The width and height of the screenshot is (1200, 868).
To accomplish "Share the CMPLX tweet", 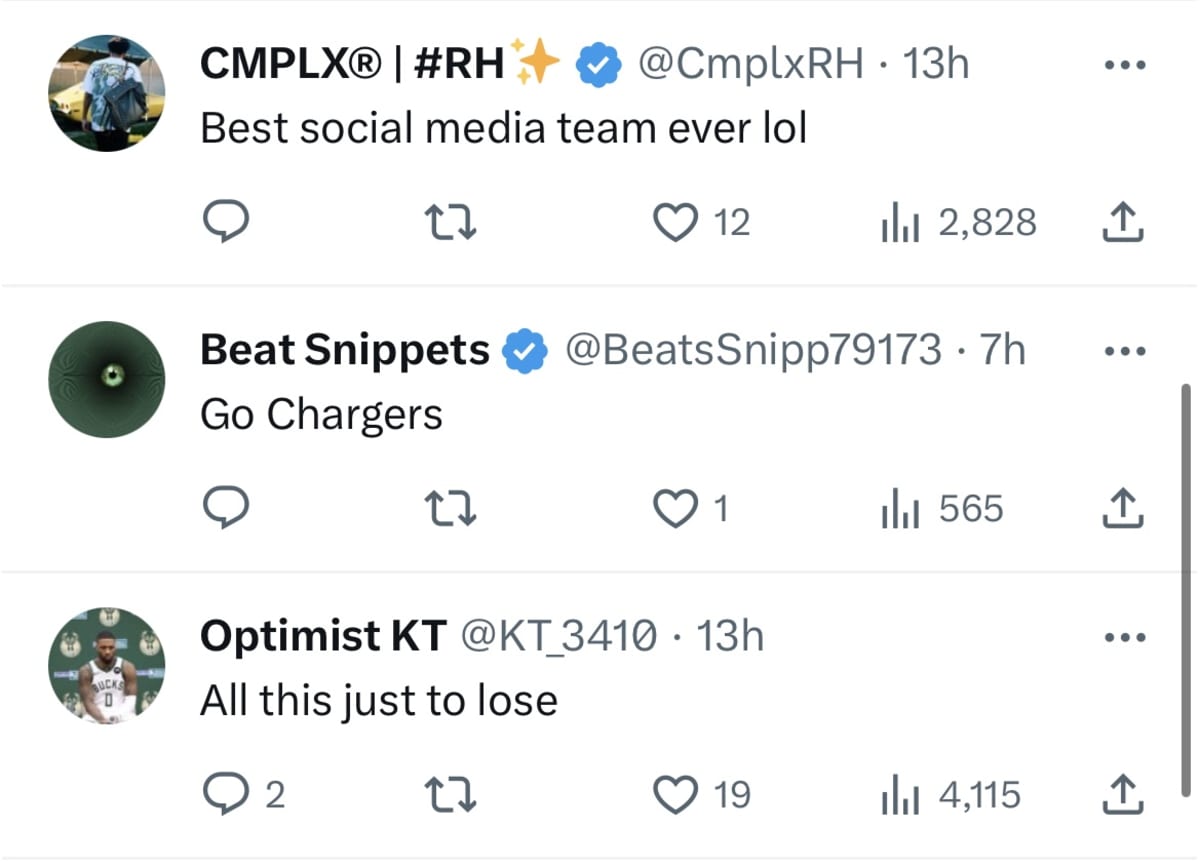I will pyautogui.click(x=1122, y=222).
